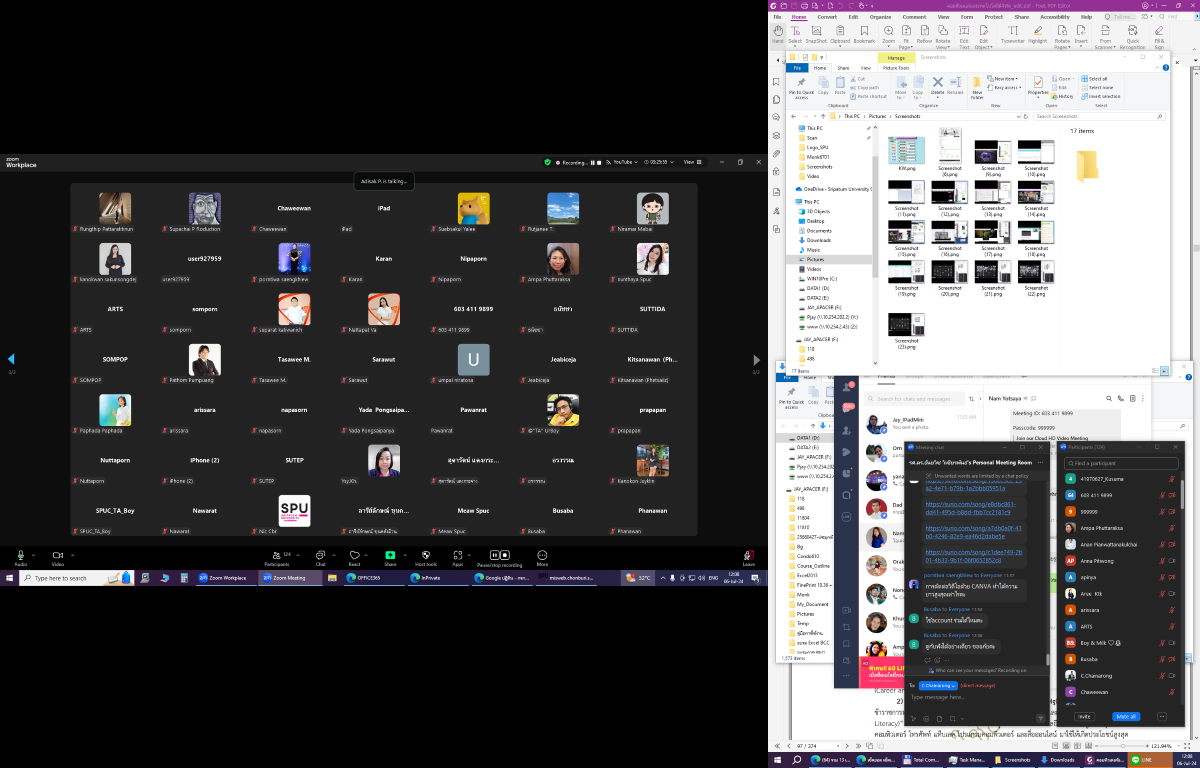Click Reflow in the Foxit ribbon

924,35
